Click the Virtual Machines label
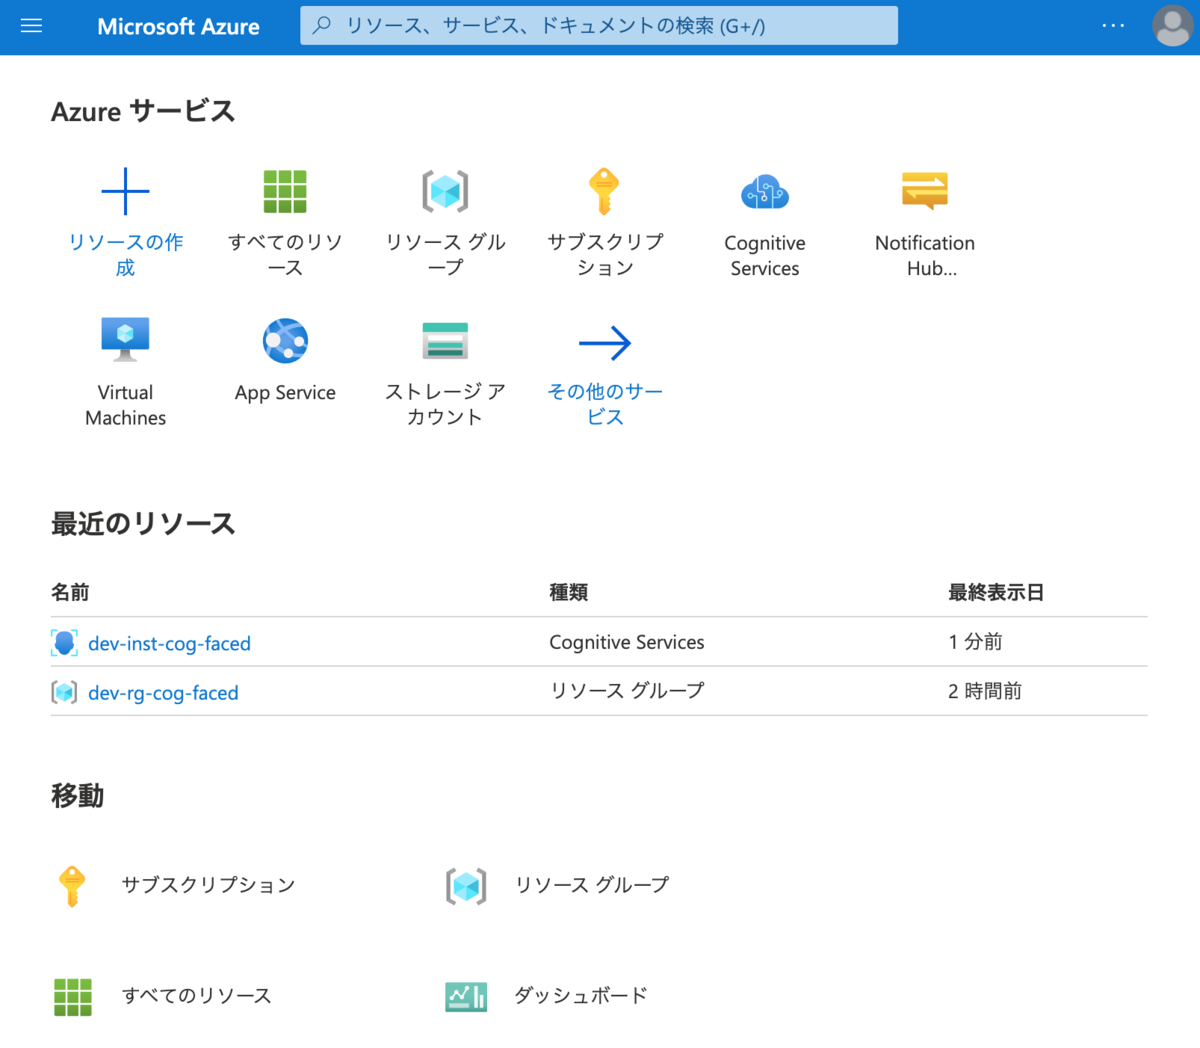This screenshot has height=1048, width=1200. tap(125, 405)
